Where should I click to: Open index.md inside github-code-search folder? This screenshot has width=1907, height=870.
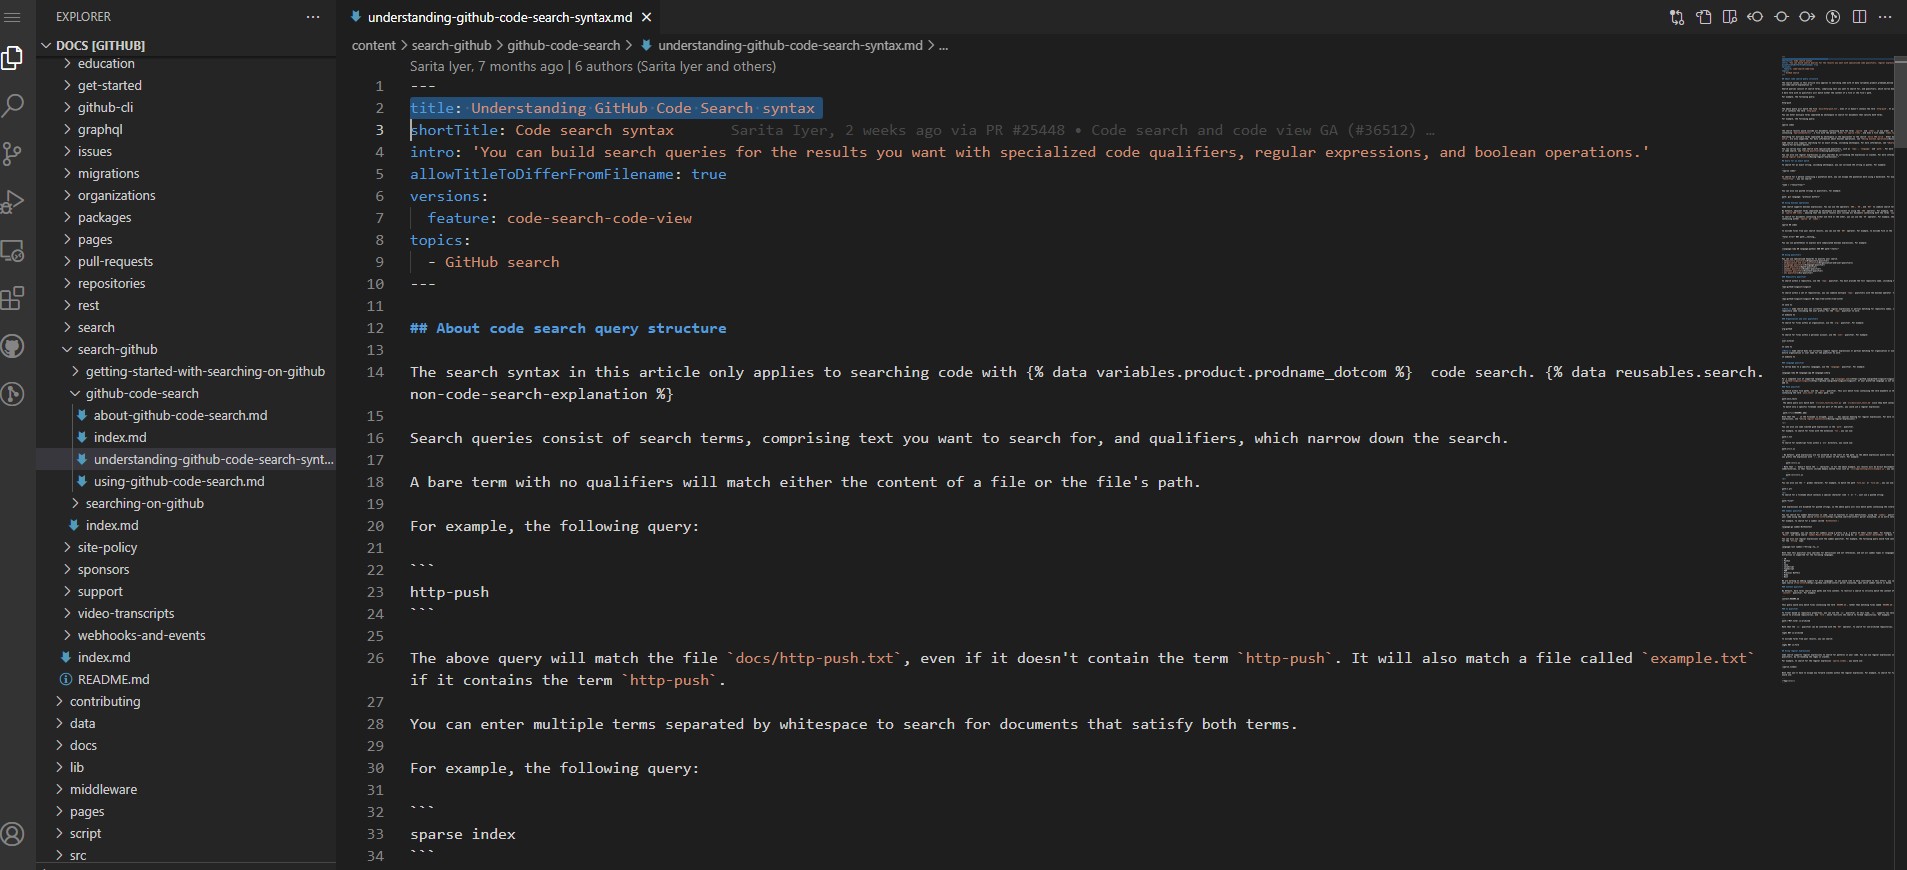click(120, 437)
